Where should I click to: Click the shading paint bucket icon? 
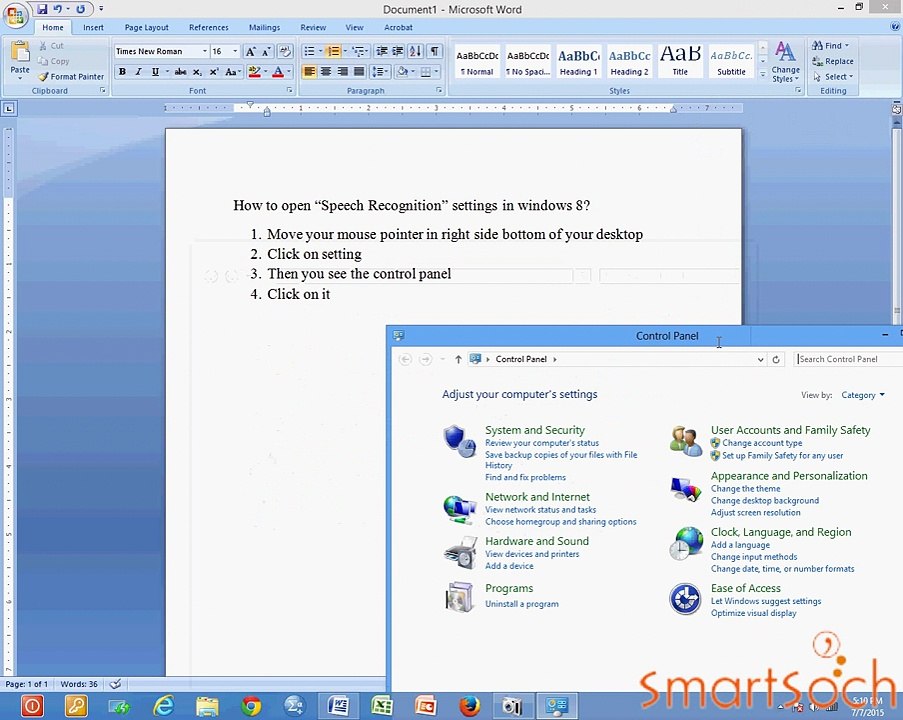tap(403, 72)
